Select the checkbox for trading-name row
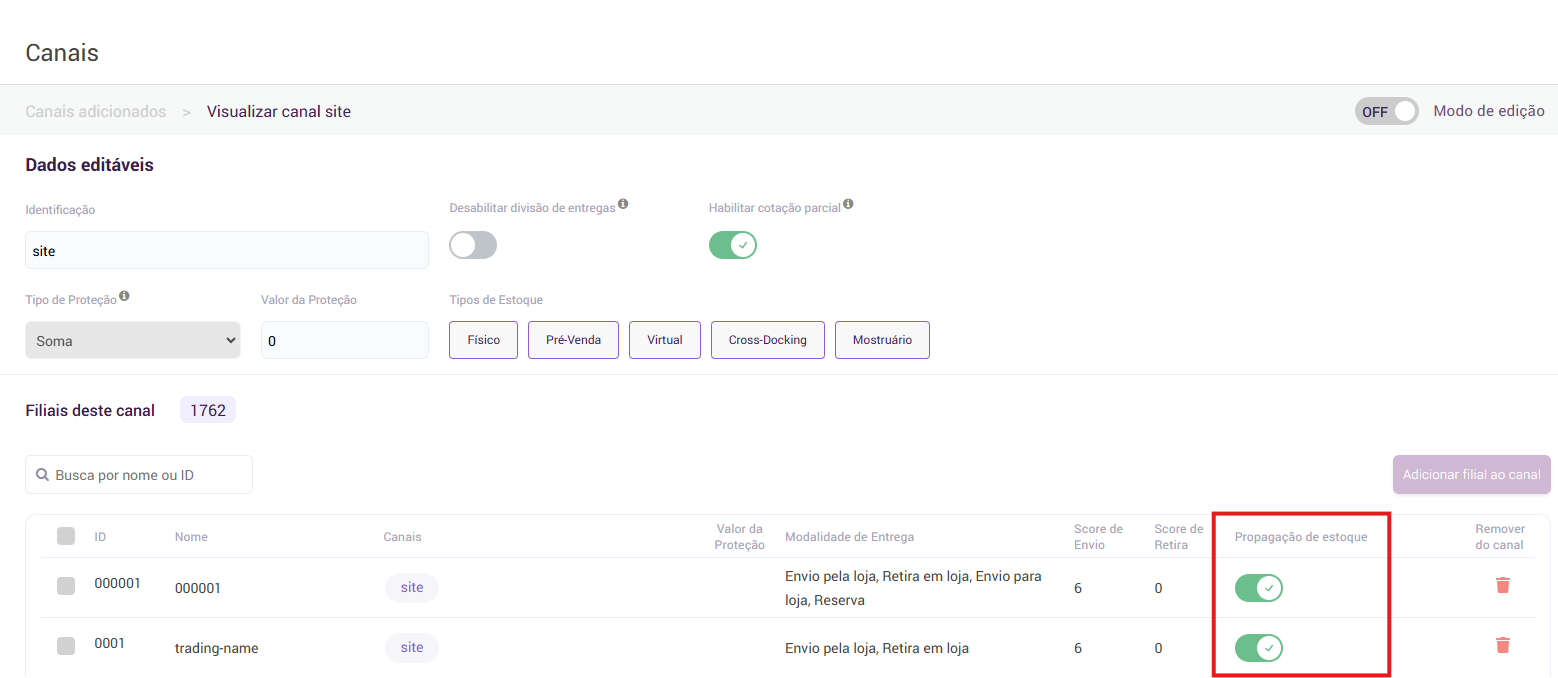1558x678 pixels. click(x=66, y=646)
